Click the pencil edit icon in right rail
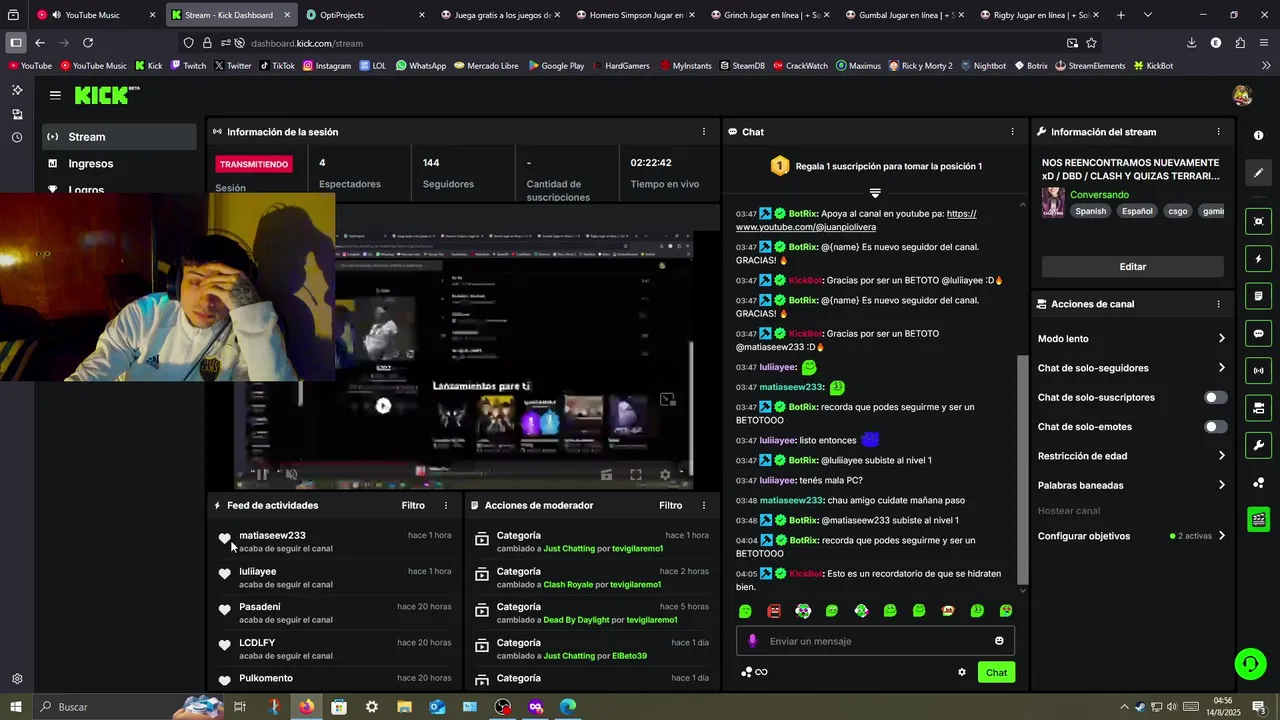Viewport: 1280px width, 720px height. pos(1258,173)
